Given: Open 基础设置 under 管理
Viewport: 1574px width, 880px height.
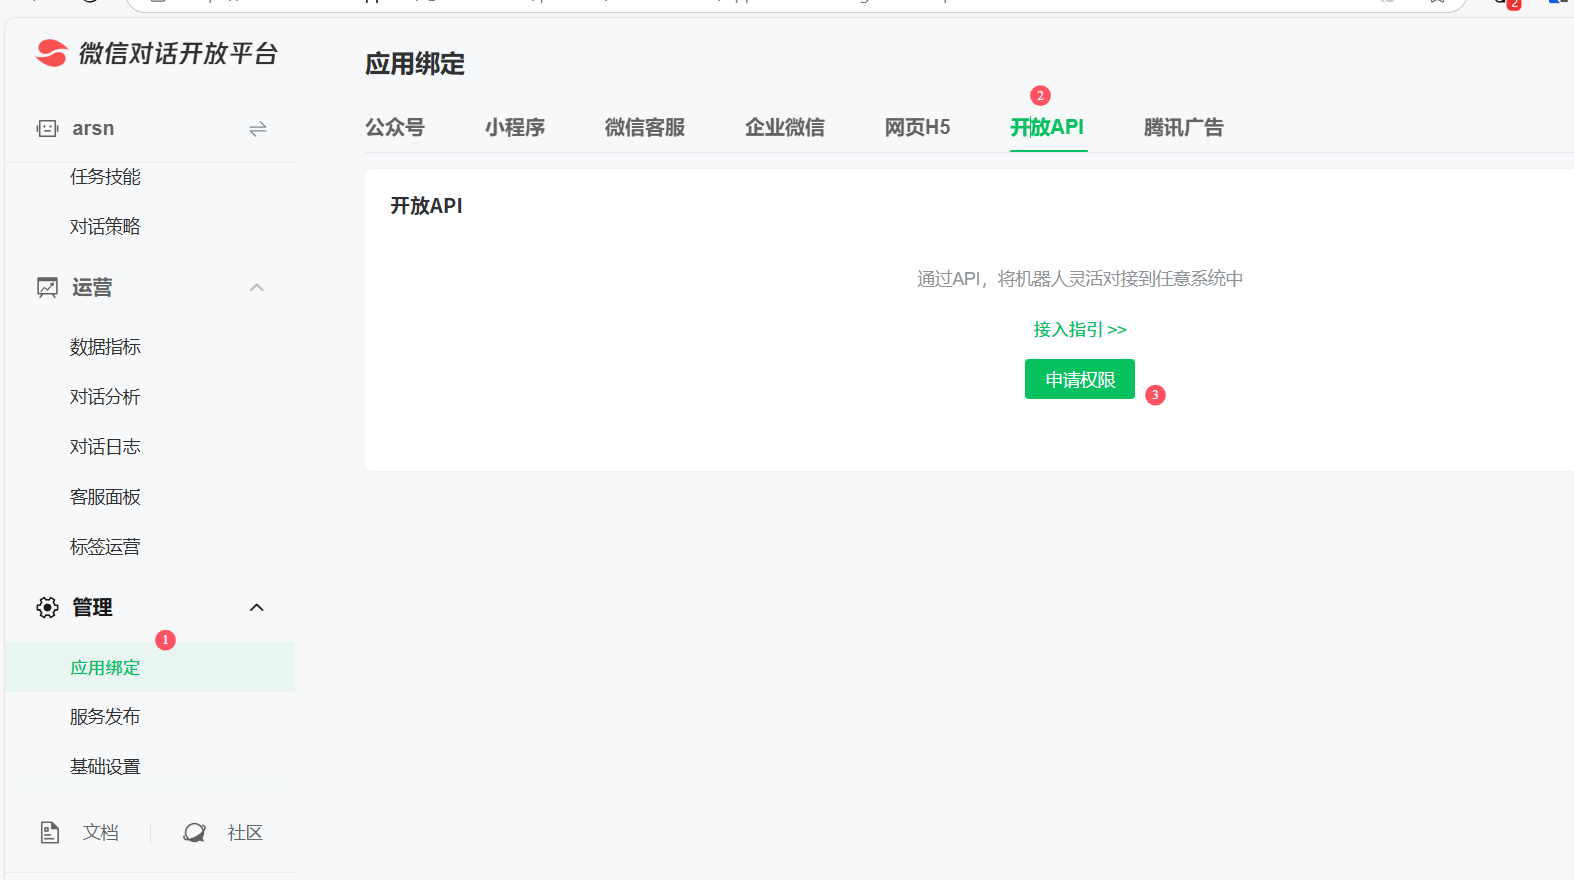Looking at the screenshot, I should [x=105, y=767].
